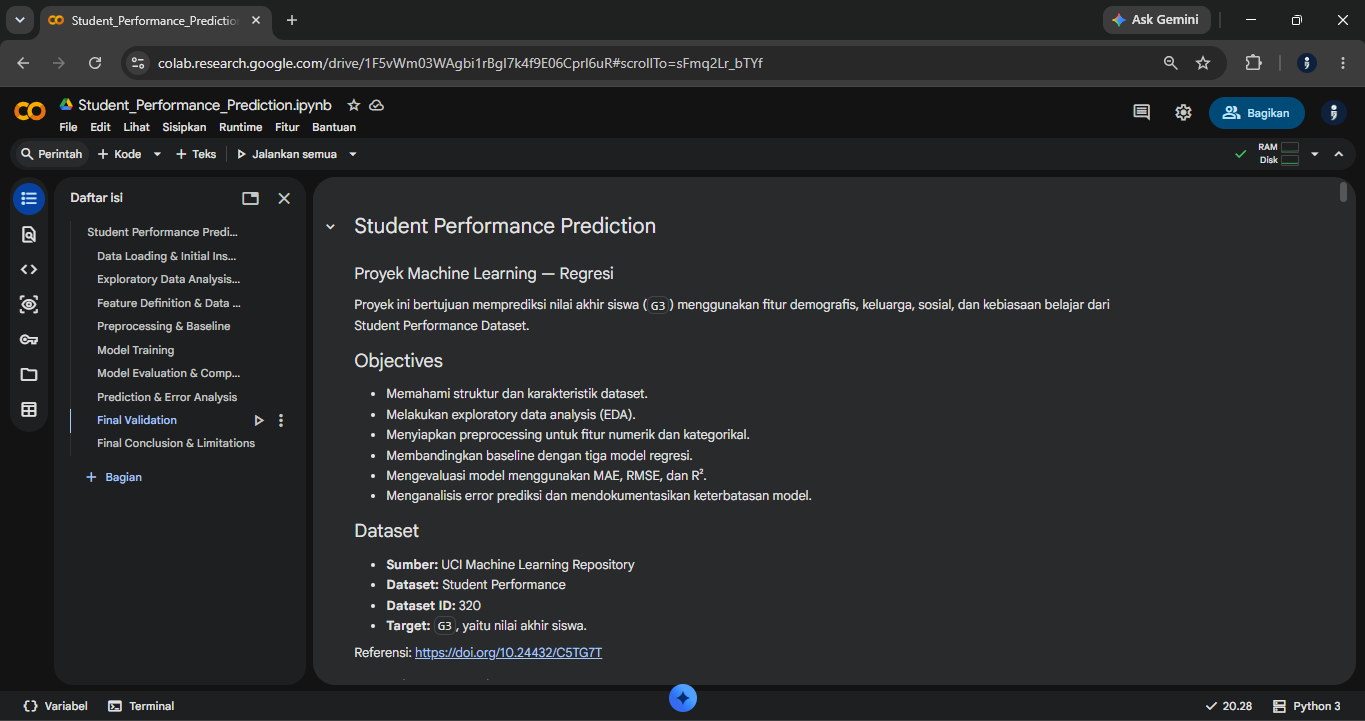Rename the notebook title field
The height and width of the screenshot is (721, 1365).
pos(205,105)
